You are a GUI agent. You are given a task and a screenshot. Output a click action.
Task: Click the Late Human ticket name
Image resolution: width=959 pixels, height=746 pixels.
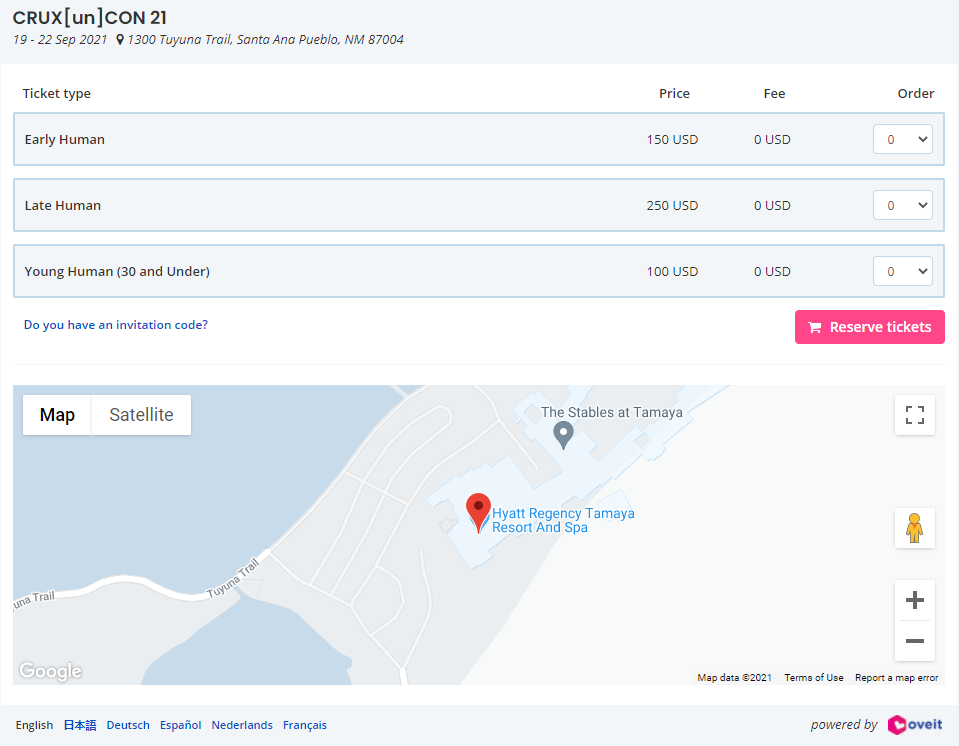62,205
